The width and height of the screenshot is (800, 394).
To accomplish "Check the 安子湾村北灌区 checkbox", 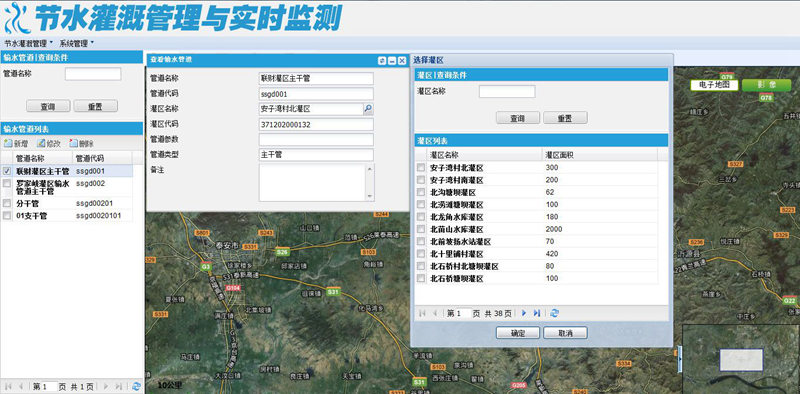I will [x=420, y=167].
